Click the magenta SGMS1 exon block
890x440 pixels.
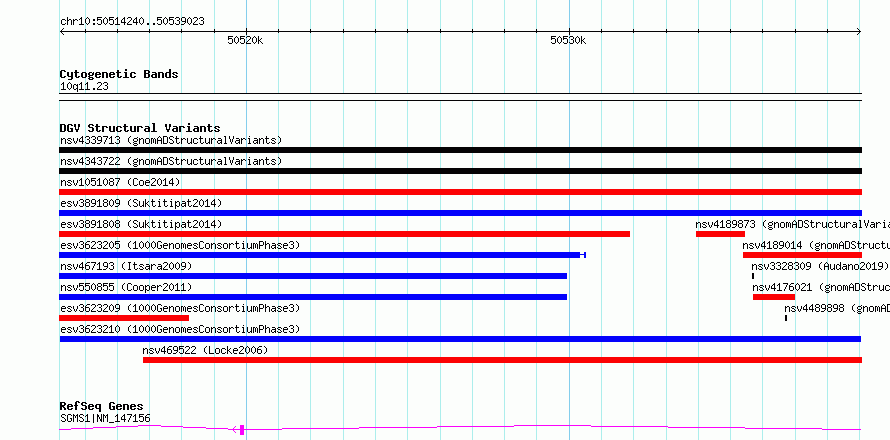(242, 430)
